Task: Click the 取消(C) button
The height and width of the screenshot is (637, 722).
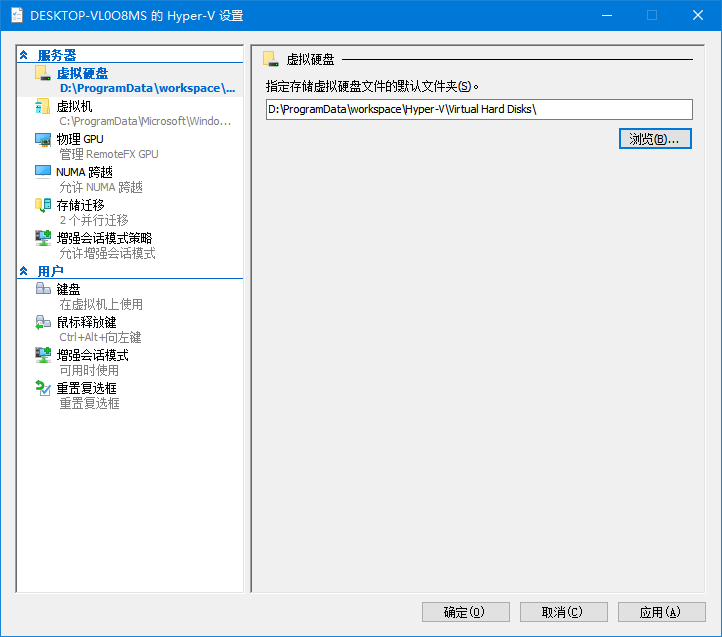Action: [x=564, y=612]
